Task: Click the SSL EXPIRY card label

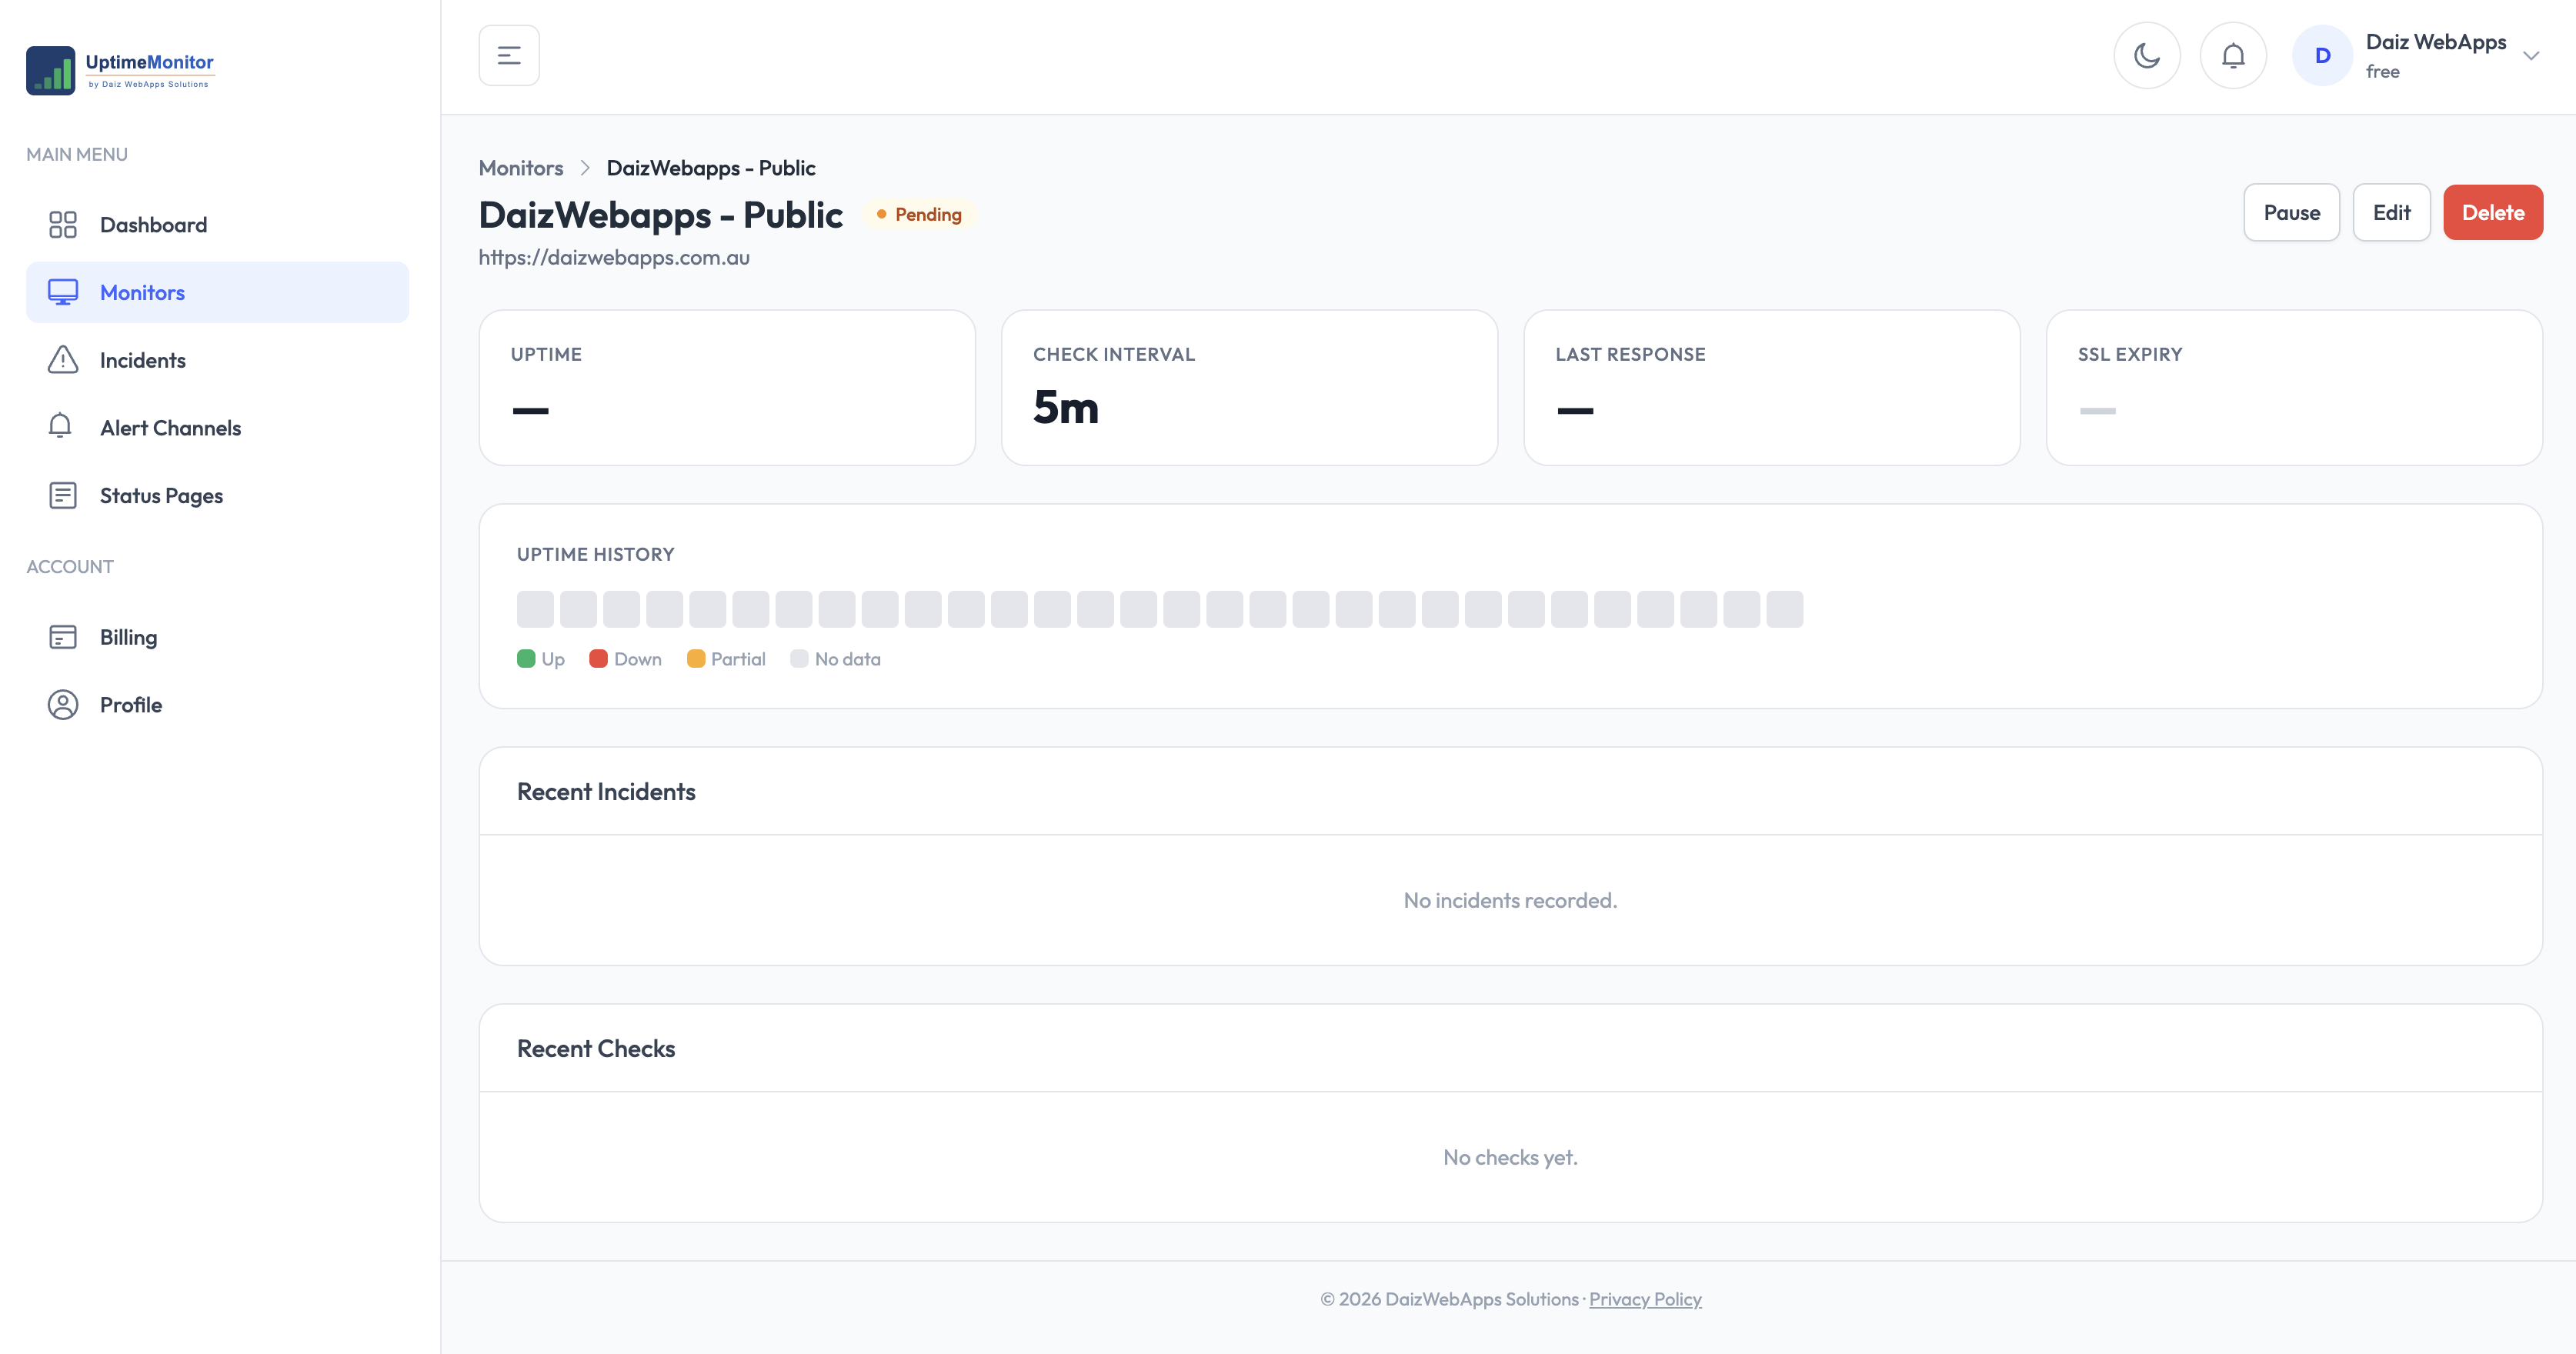Action: pyautogui.click(x=2130, y=354)
